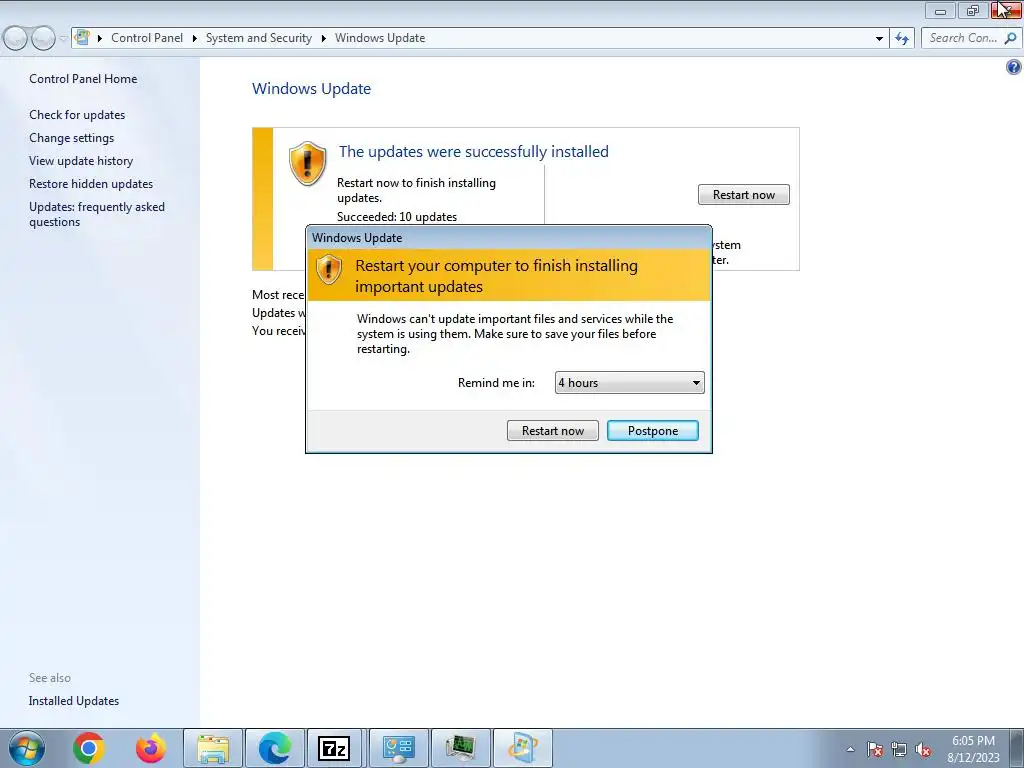Open Installed Updates link
The width and height of the screenshot is (1024, 768).
point(74,701)
